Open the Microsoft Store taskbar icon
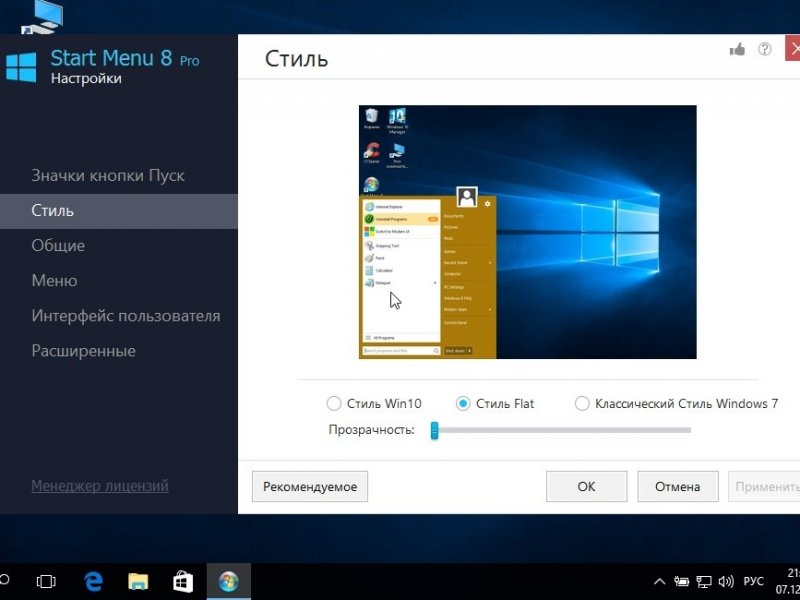This screenshot has width=800, height=600. pos(183,581)
